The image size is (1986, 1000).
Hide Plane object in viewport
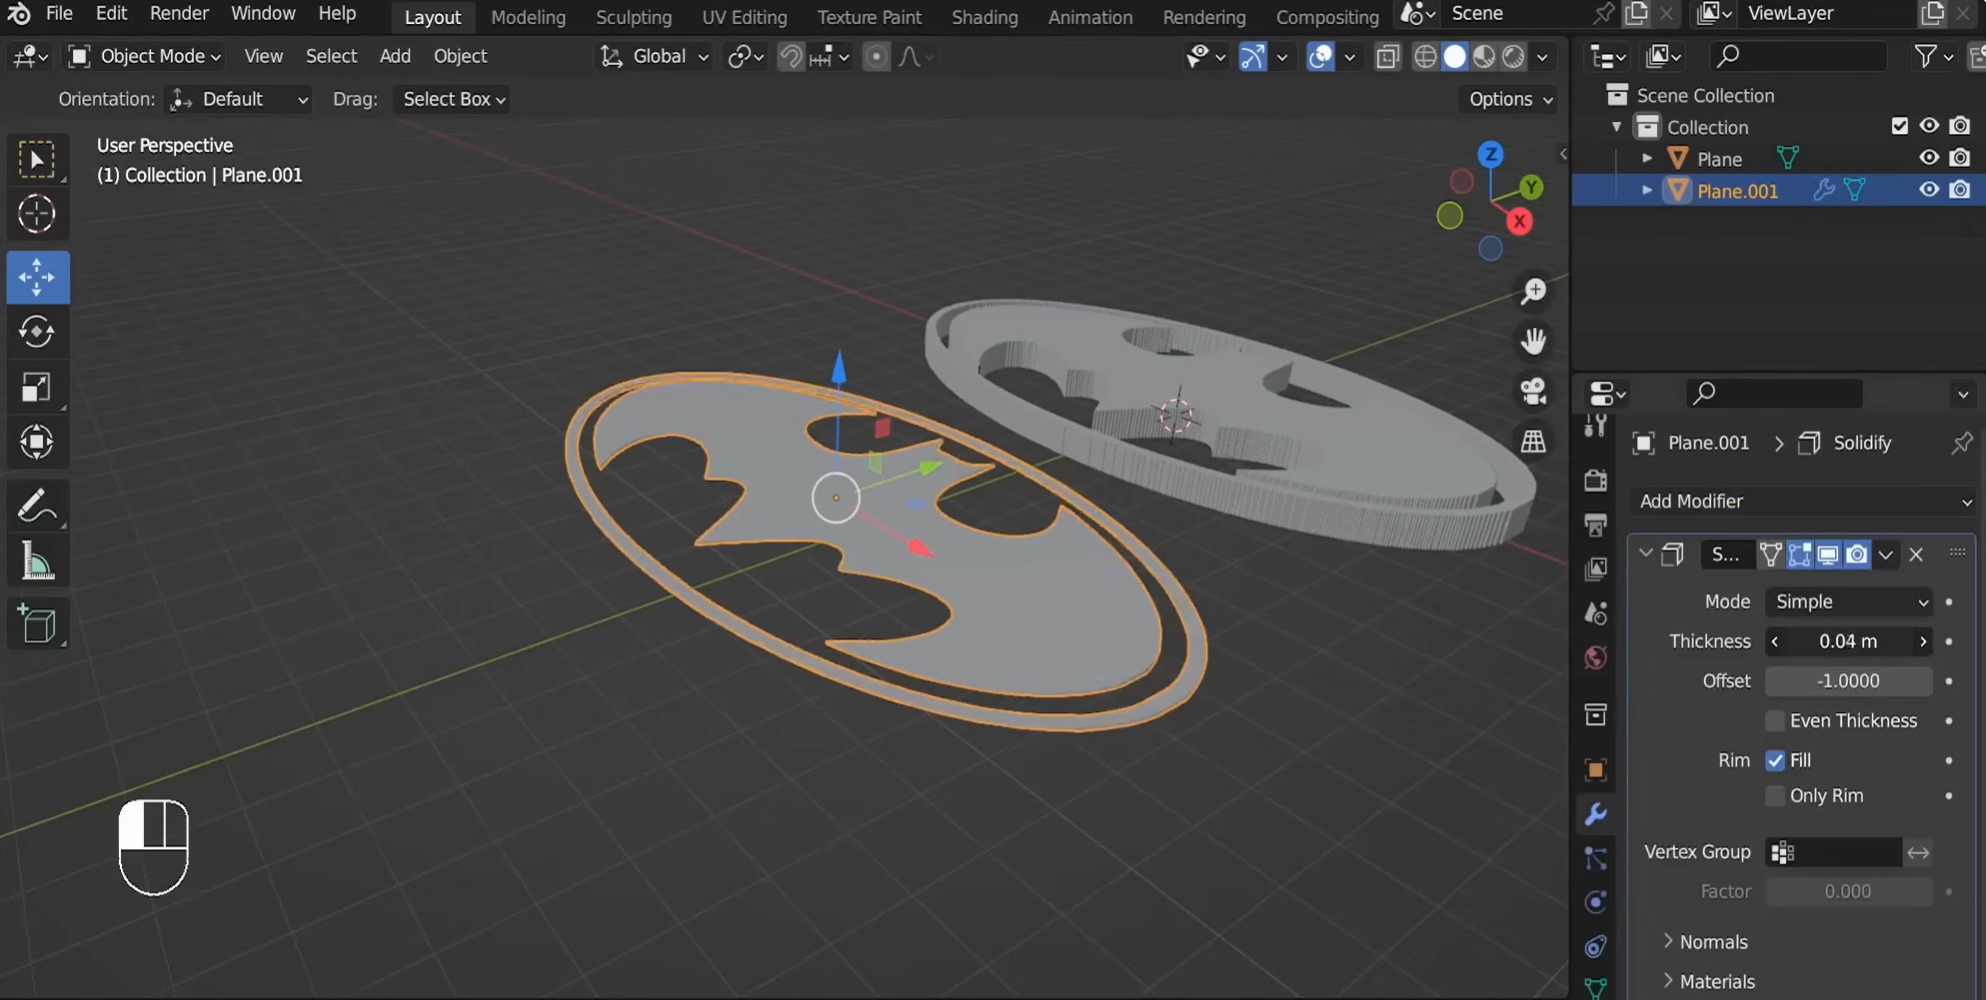1929,158
